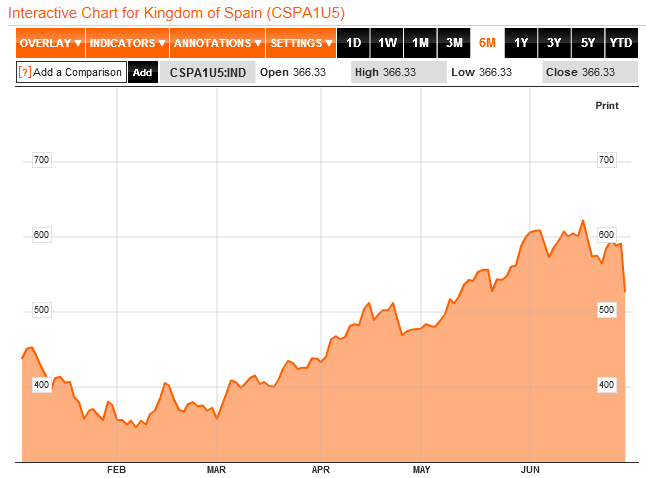Select the 6M time range
This screenshot has width=646, height=478.
[x=487, y=43]
